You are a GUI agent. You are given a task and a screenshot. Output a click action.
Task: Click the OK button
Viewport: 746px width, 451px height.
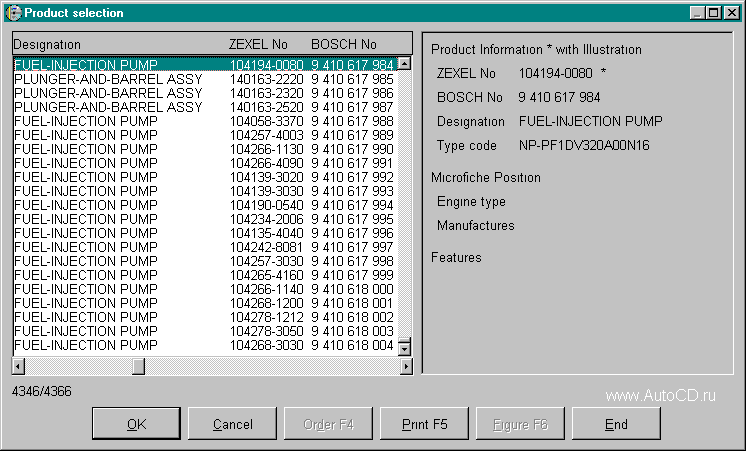(137, 423)
